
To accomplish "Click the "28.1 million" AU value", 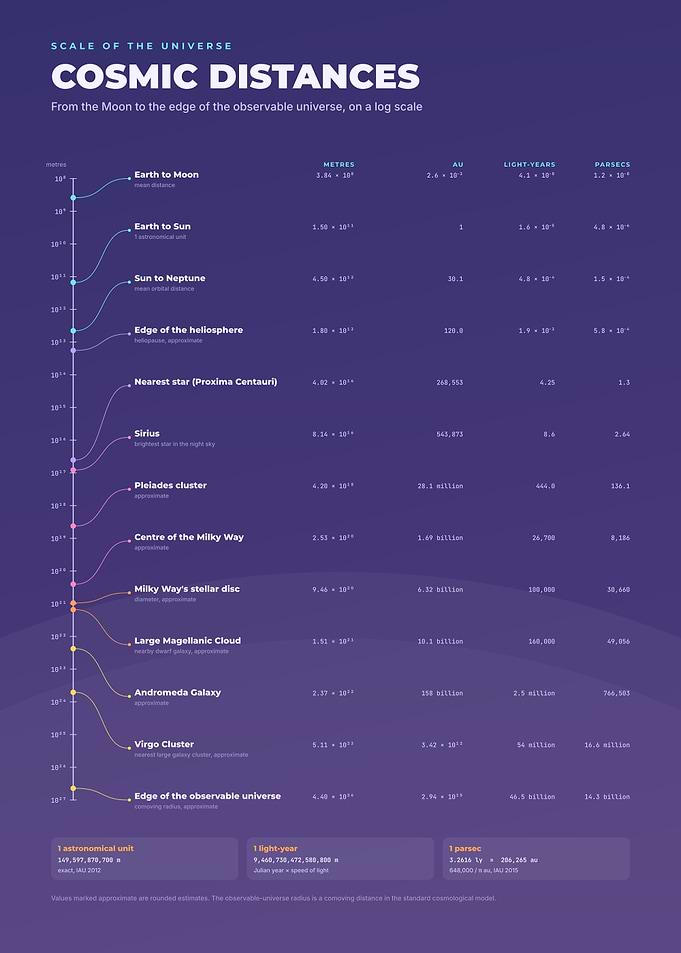I will 440,486.
